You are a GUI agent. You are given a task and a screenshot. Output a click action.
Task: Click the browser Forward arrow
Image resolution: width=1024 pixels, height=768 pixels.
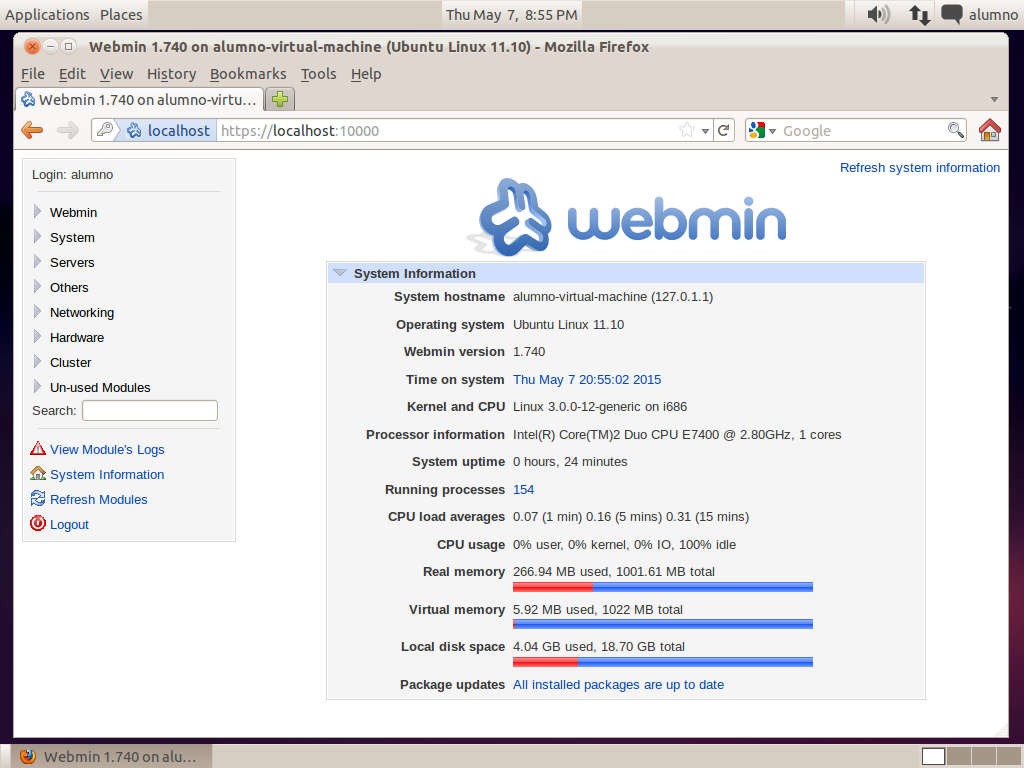click(67, 131)
